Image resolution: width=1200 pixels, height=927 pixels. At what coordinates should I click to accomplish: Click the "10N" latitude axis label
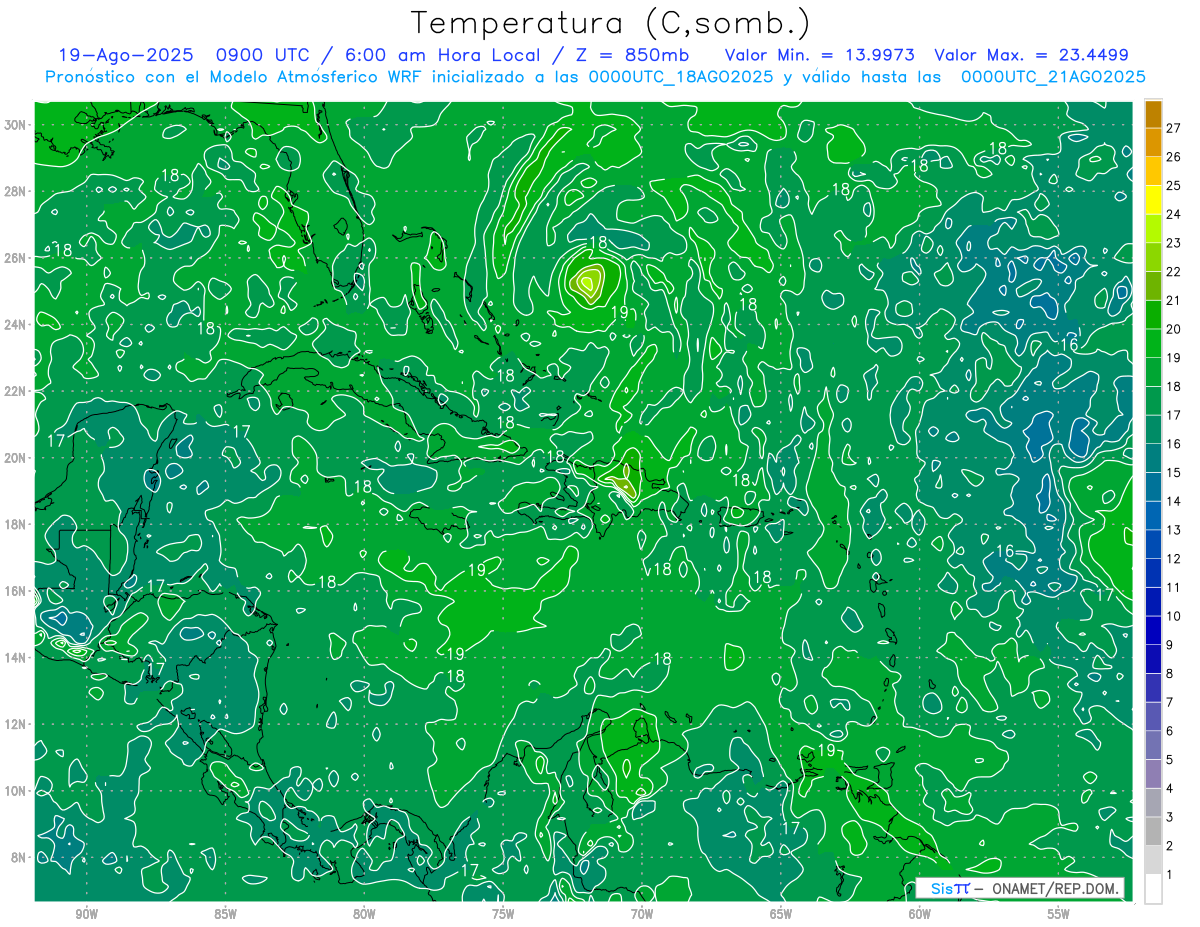click(16, 790)
